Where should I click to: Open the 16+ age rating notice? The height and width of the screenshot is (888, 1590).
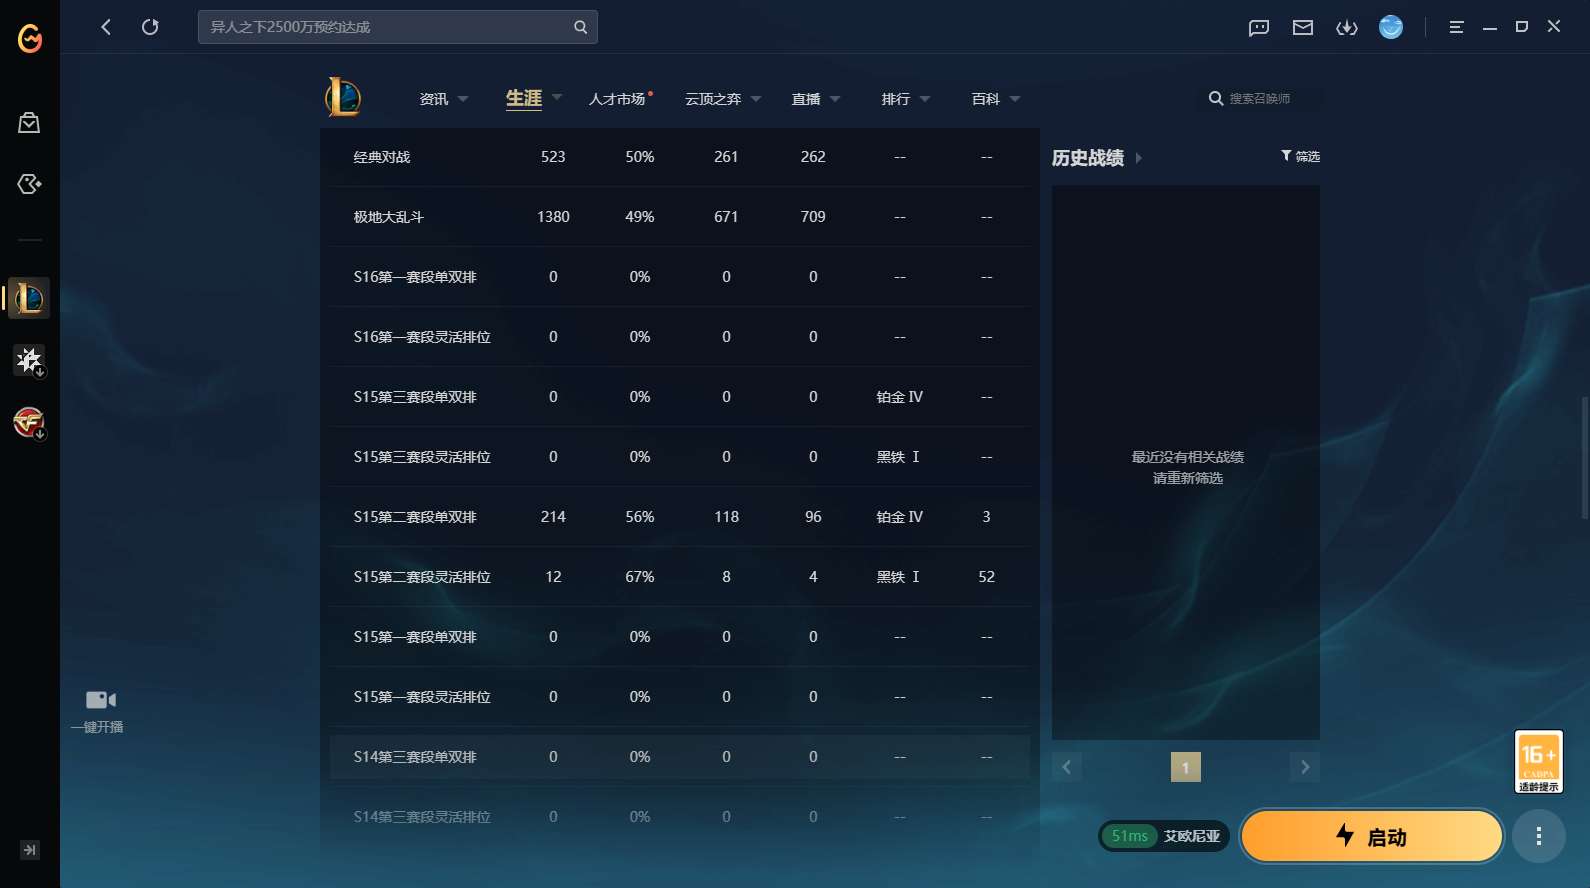click(1539, 762)
